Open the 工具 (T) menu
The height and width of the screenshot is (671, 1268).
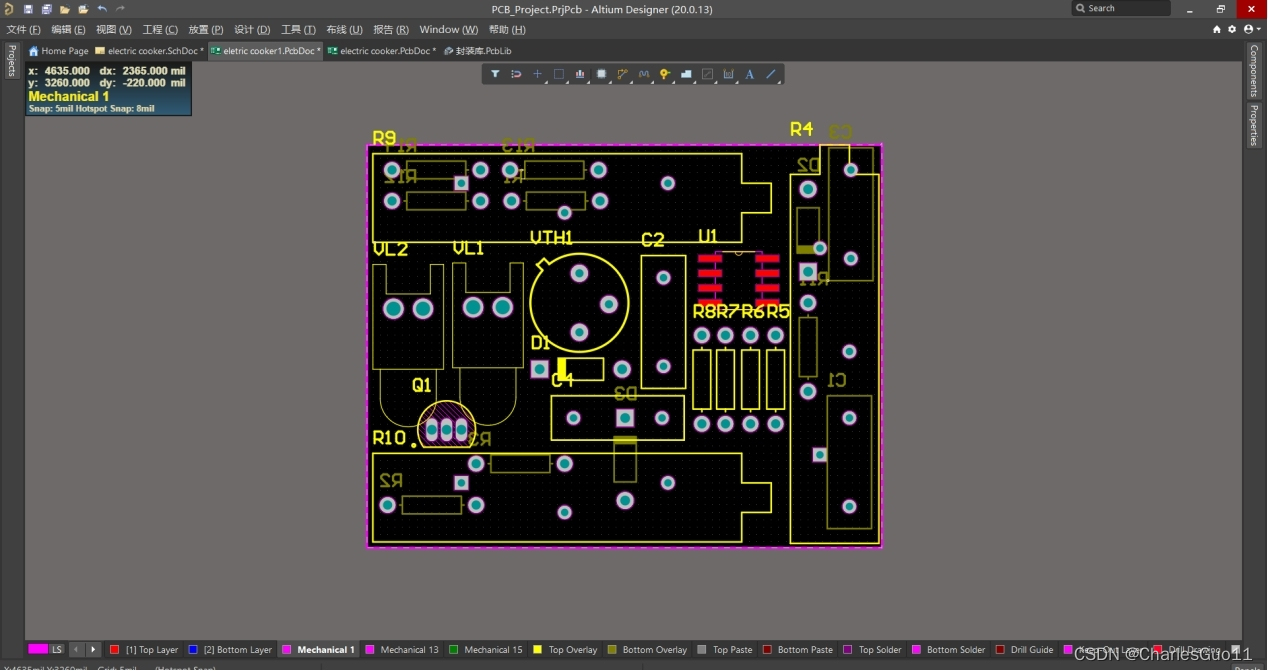(298, 30)
